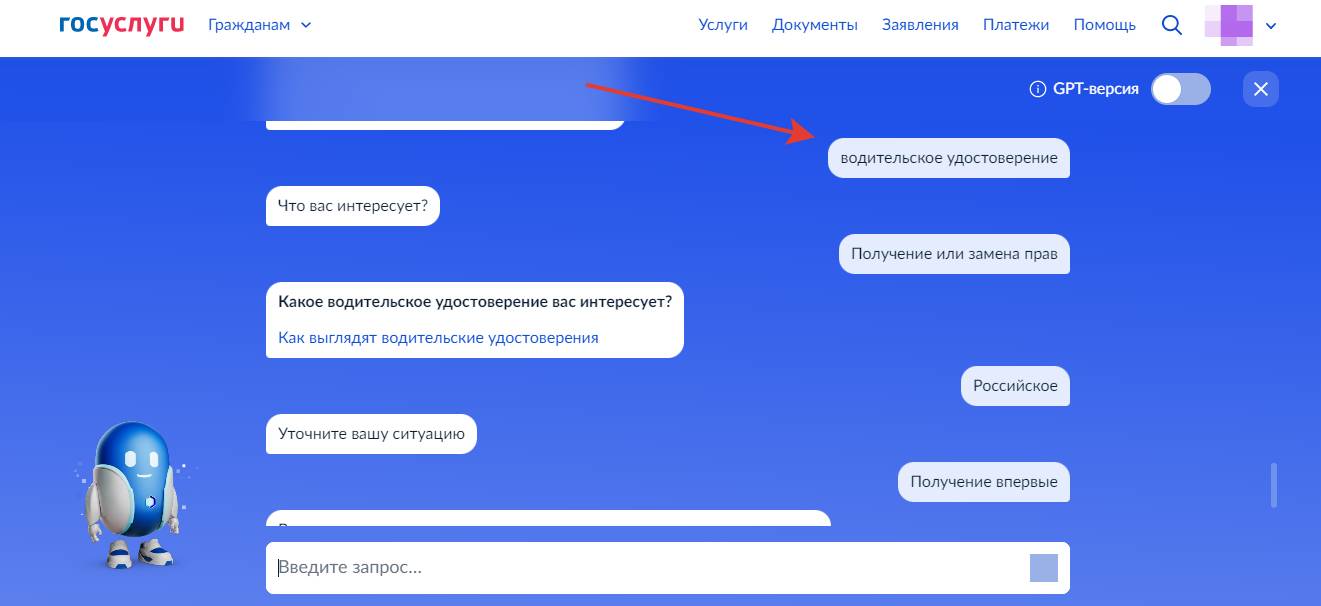Click the GPT-версия info icon
This screenshot has height=606, width=1321.
(1037, 89)
